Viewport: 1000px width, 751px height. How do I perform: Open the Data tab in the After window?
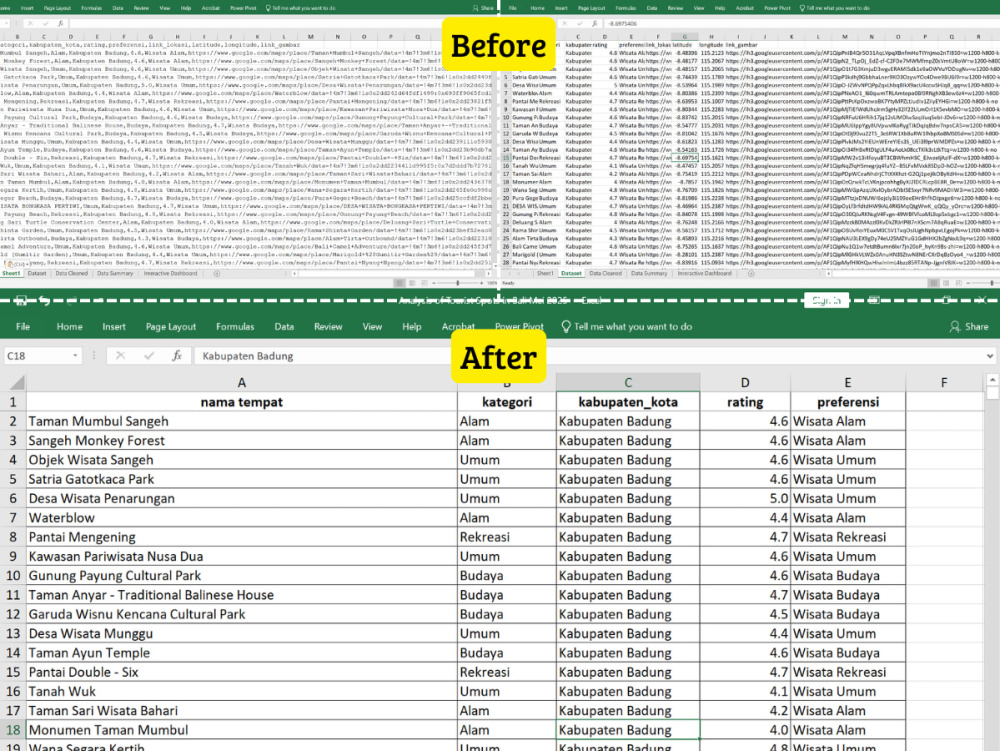(284, 326)
